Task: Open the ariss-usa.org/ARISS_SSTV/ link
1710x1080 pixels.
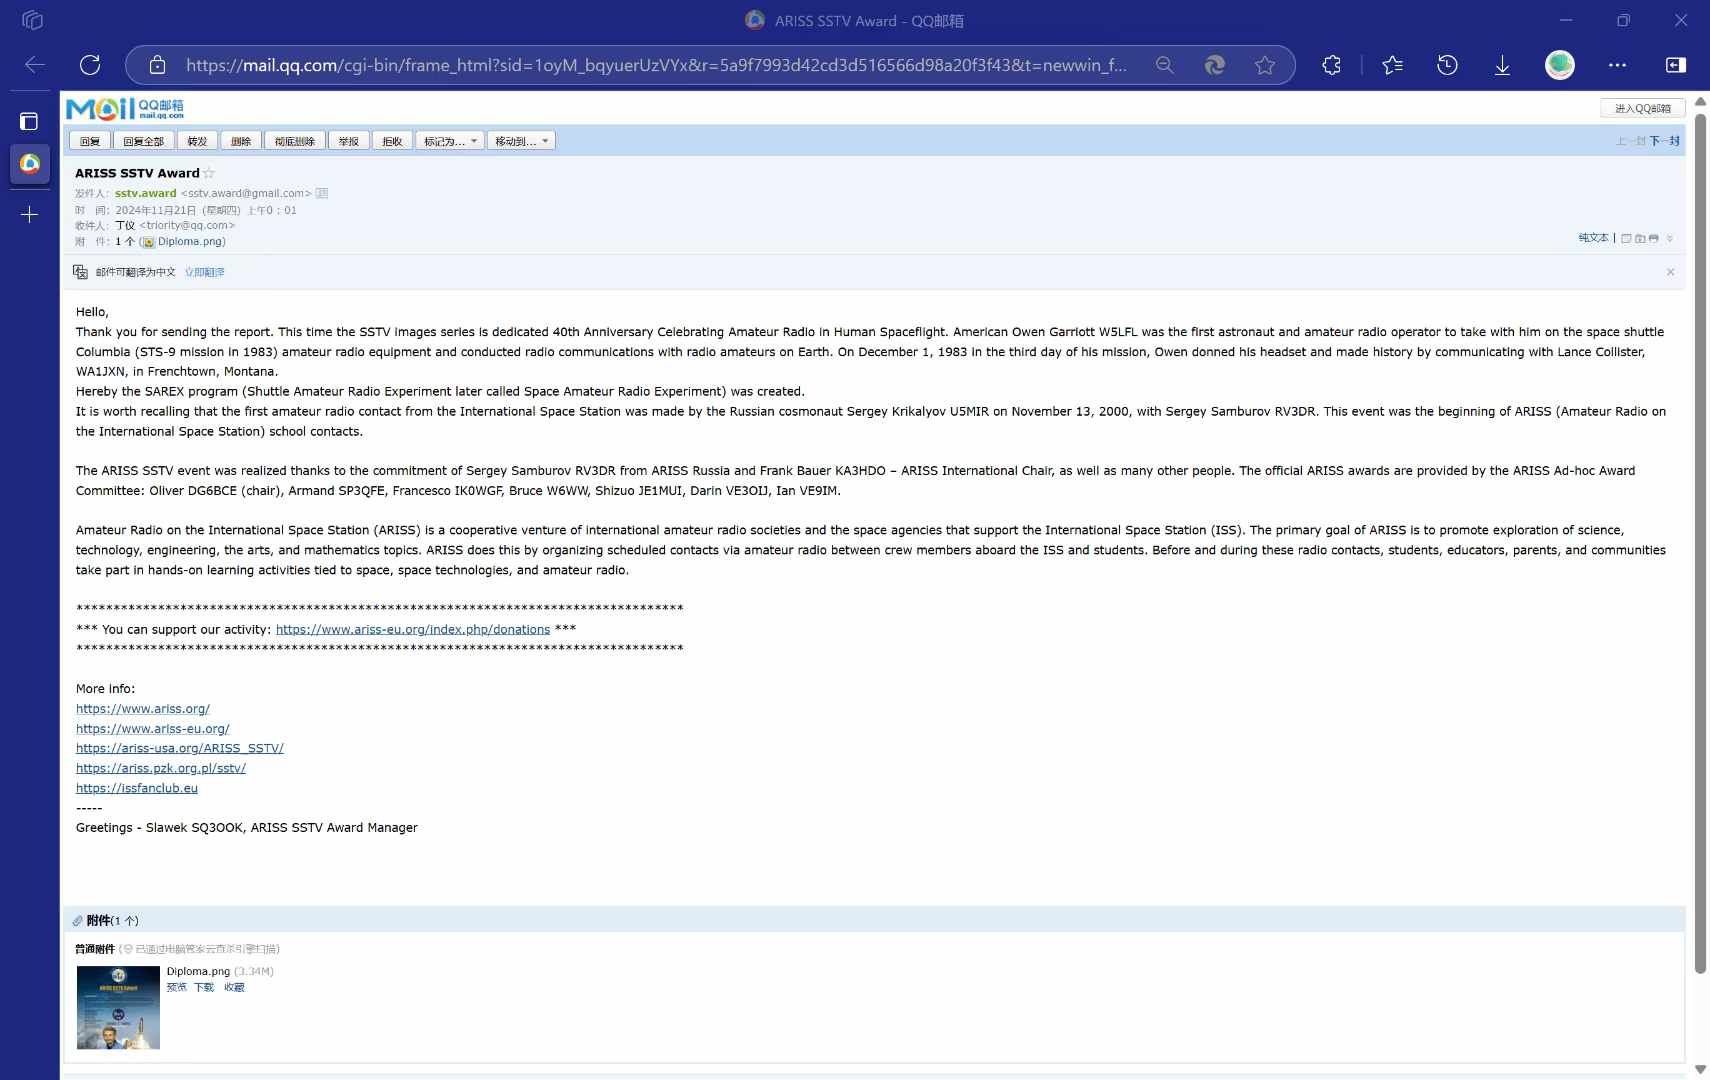Action: tap(180, 748)
